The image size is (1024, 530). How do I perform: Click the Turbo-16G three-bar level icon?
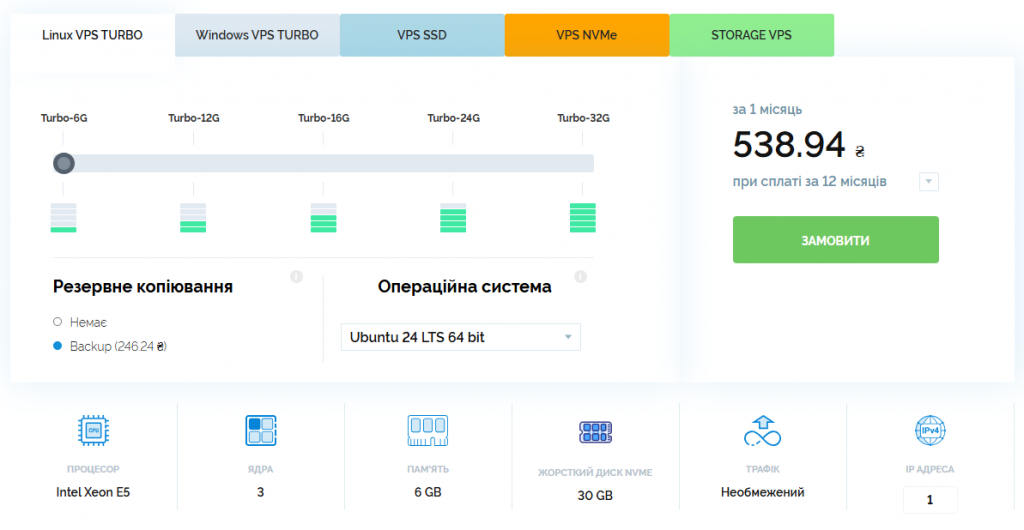click(323, 218)
